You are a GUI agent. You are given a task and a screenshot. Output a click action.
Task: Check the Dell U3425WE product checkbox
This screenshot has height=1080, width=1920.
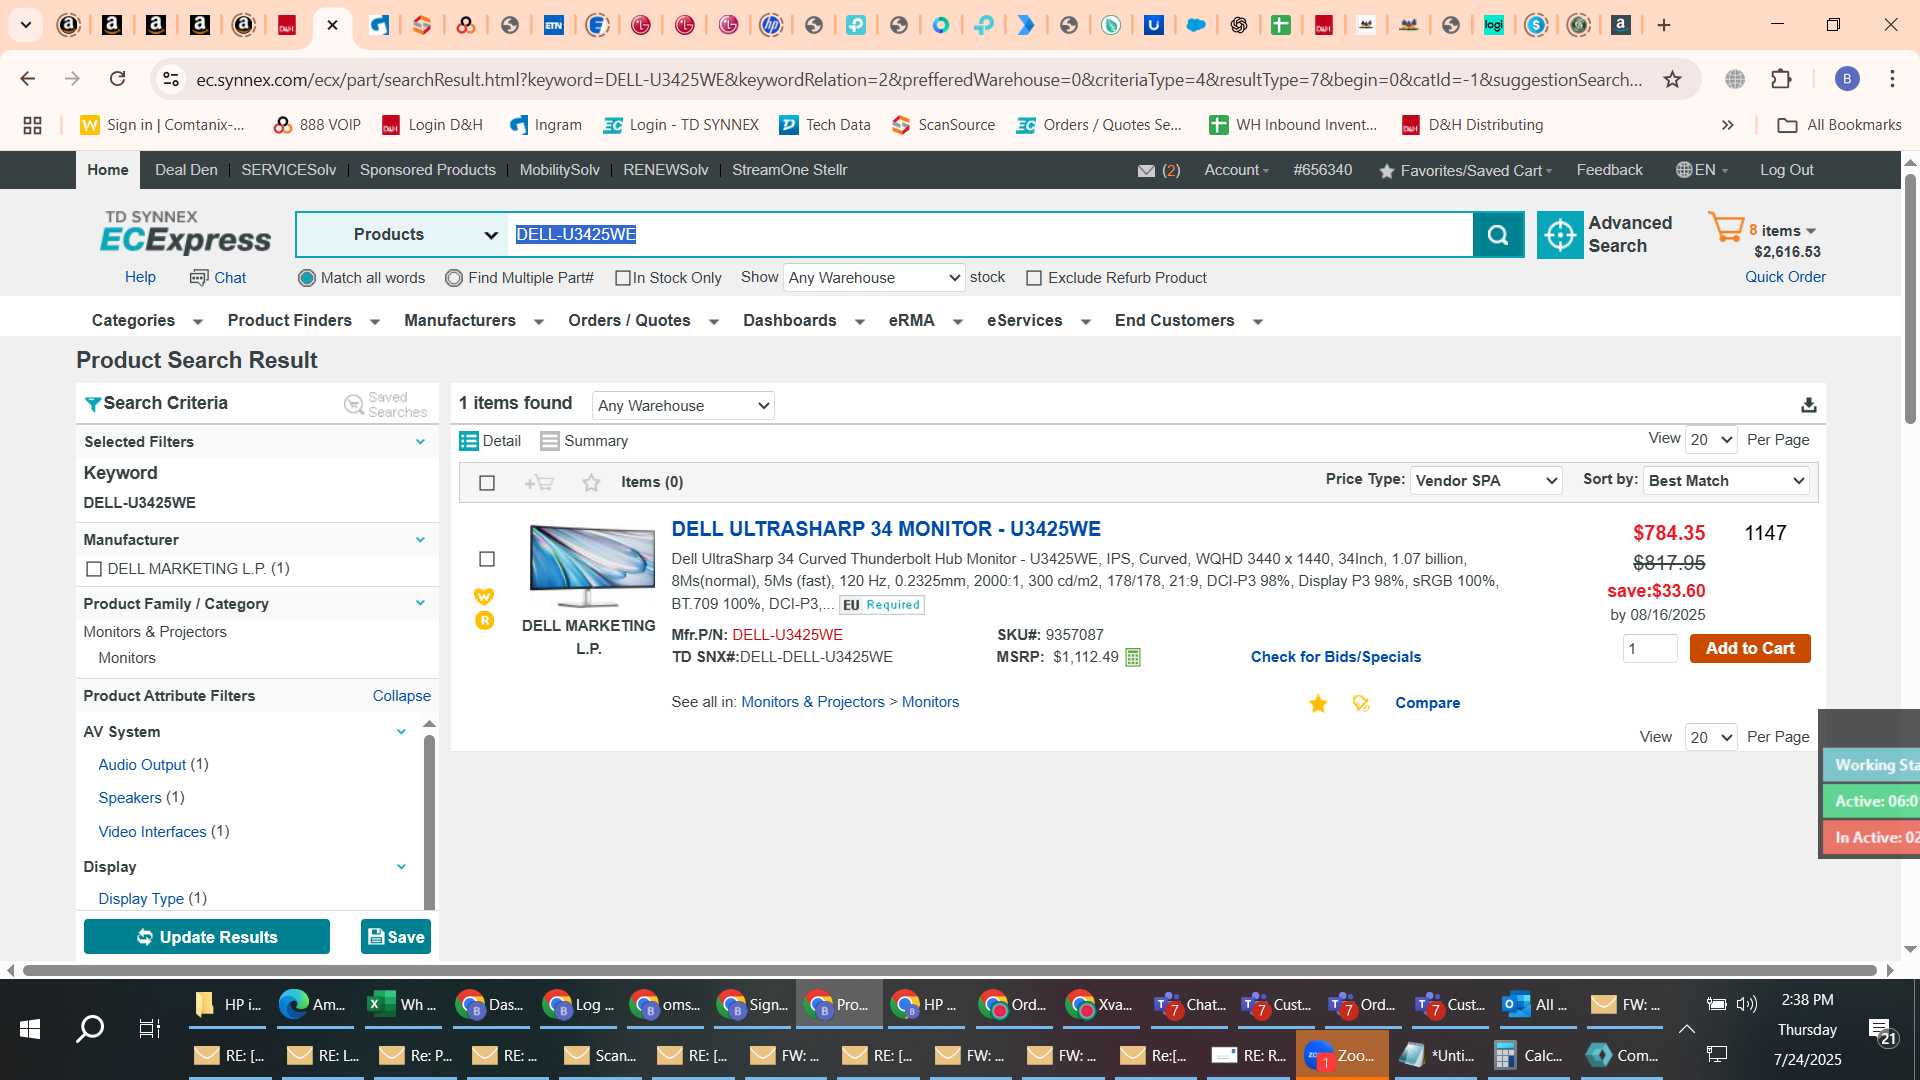tap(487, 559)
